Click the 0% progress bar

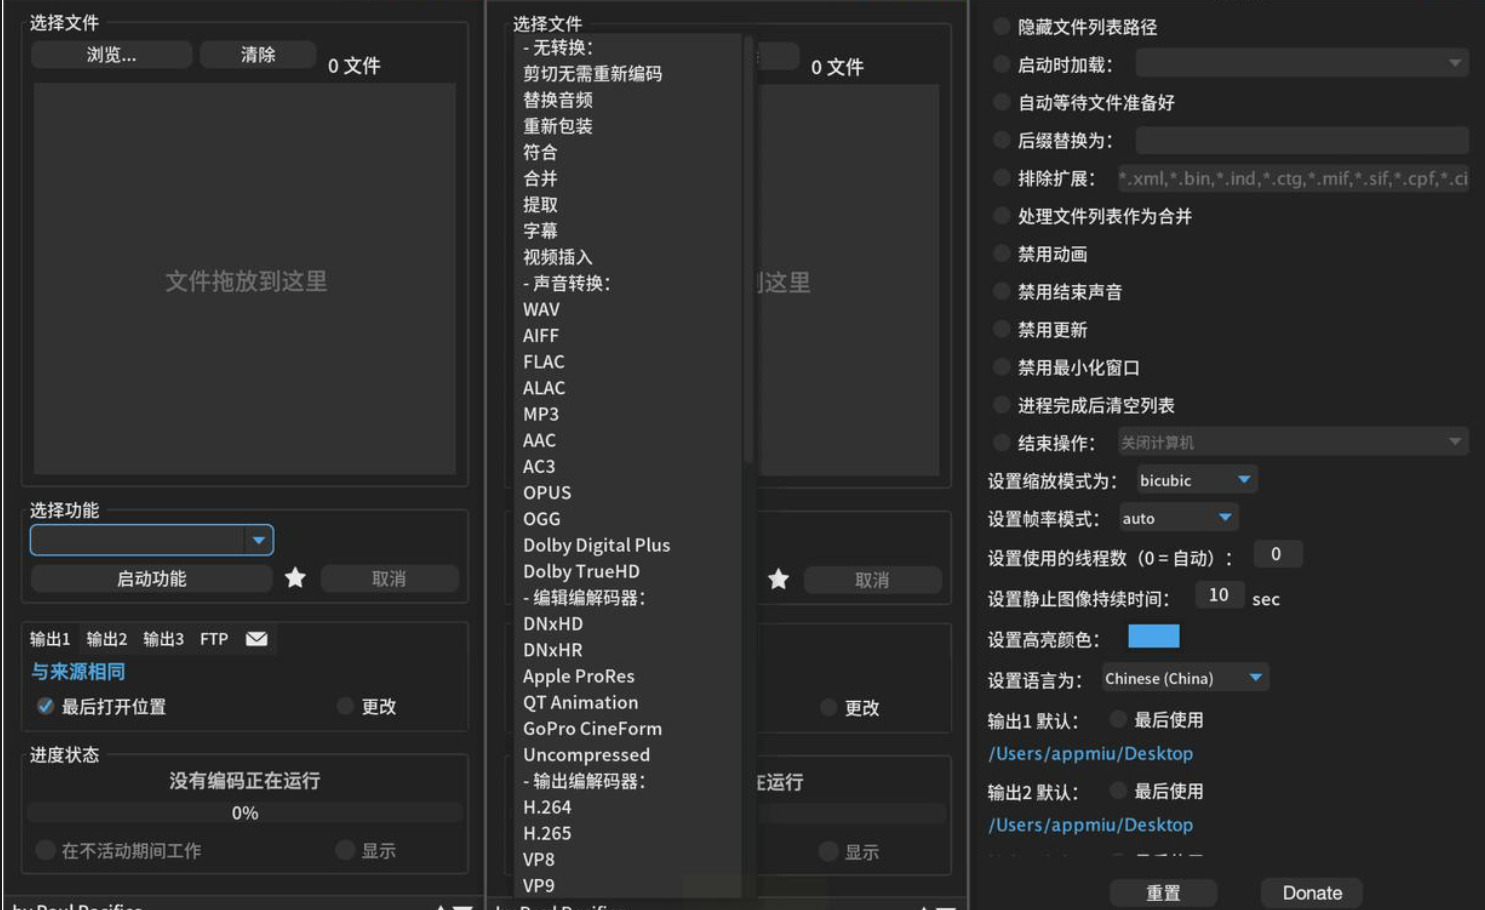coord(245,813)
